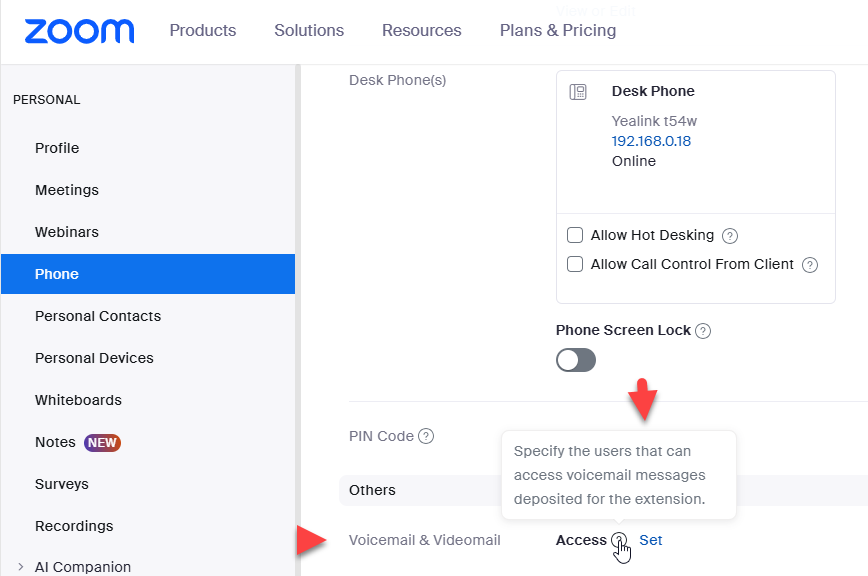Click the Set link for voicemail access
This screenshot has width=868, height=576.
coord(651,540)
